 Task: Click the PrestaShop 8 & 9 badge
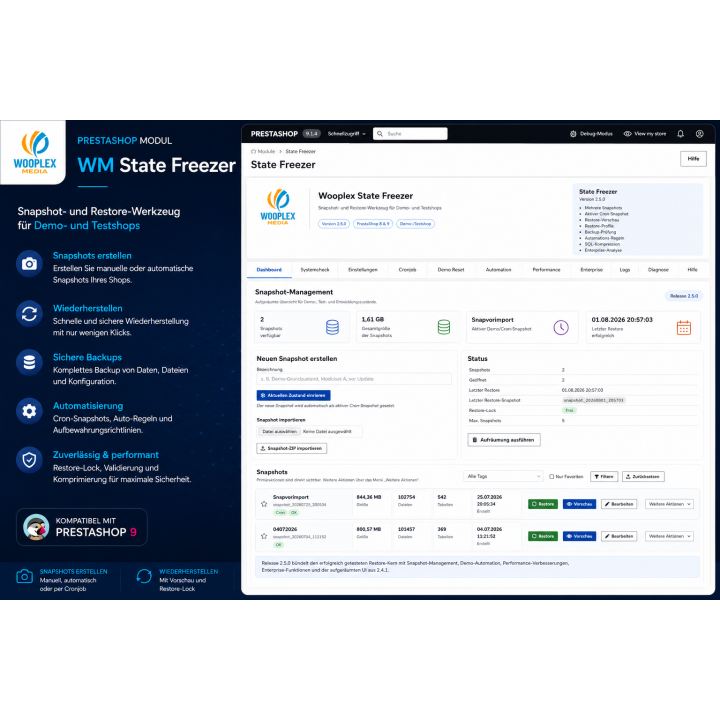click(x=373, y=224)
